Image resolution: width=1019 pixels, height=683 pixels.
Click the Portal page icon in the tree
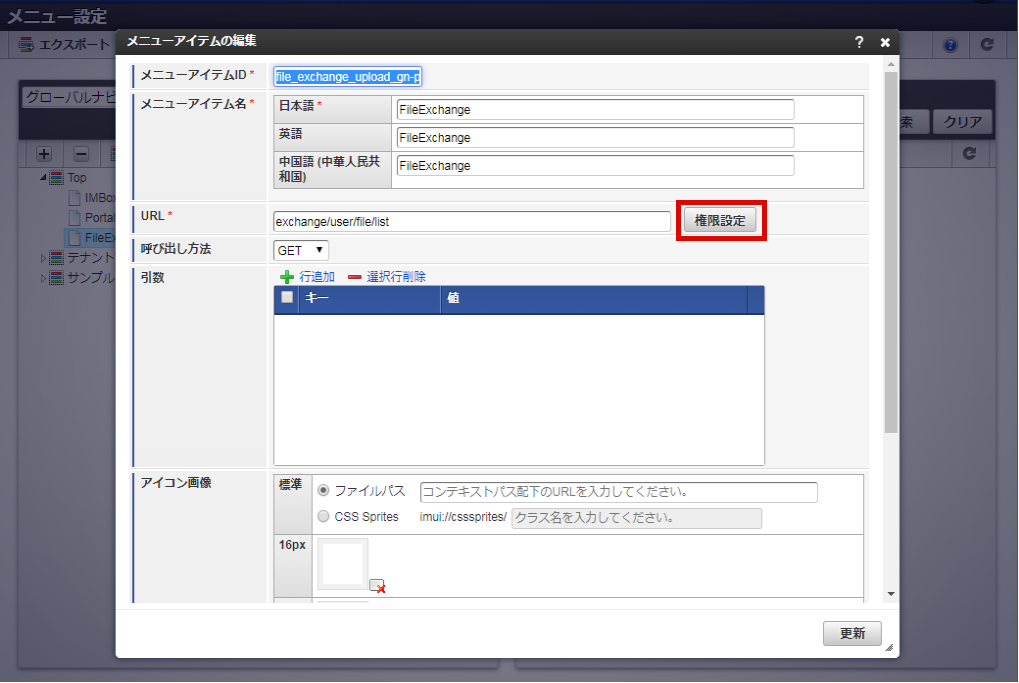pos(75,218)
